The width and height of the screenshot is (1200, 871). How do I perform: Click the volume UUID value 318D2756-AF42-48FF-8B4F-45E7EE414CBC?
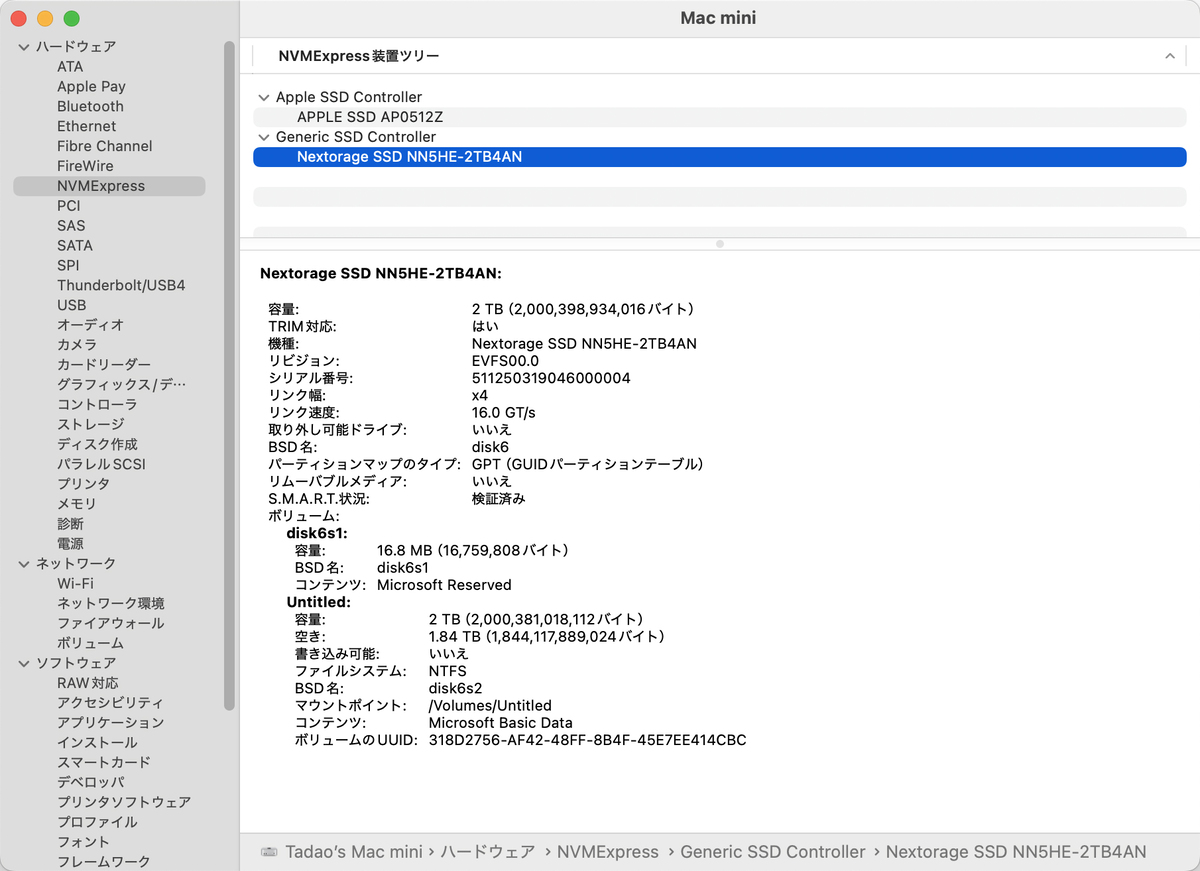(x=587, y=741)
